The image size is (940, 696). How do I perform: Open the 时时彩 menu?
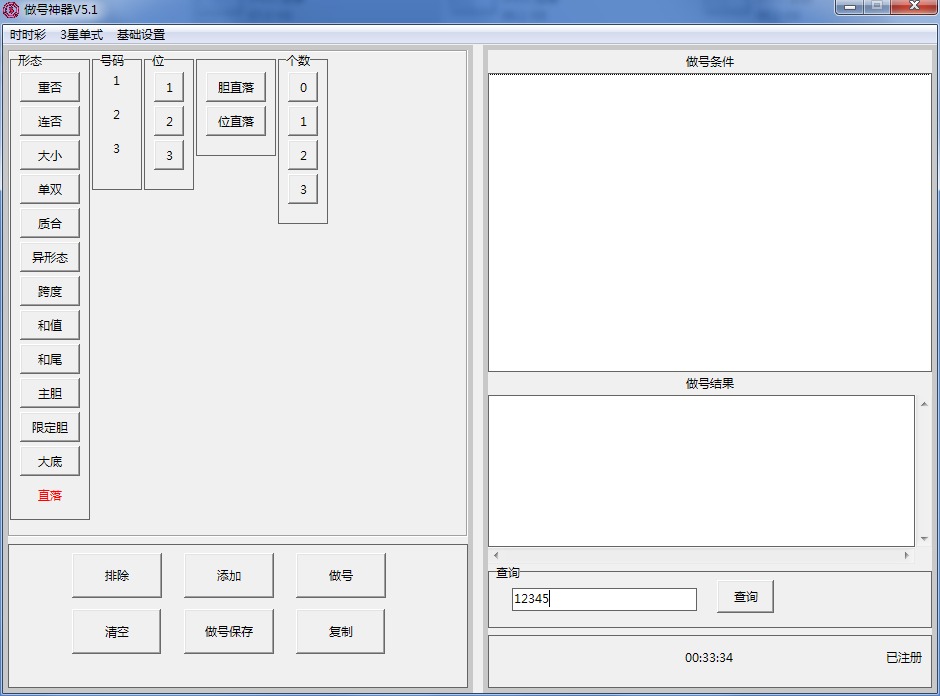tap(28, 35)
